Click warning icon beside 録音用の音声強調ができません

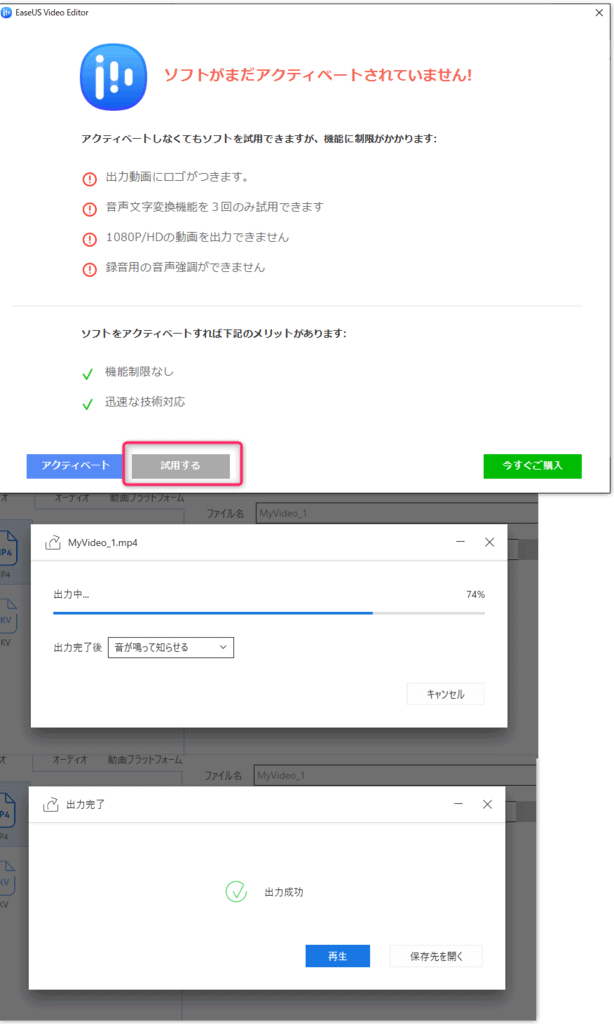[90, 268]
